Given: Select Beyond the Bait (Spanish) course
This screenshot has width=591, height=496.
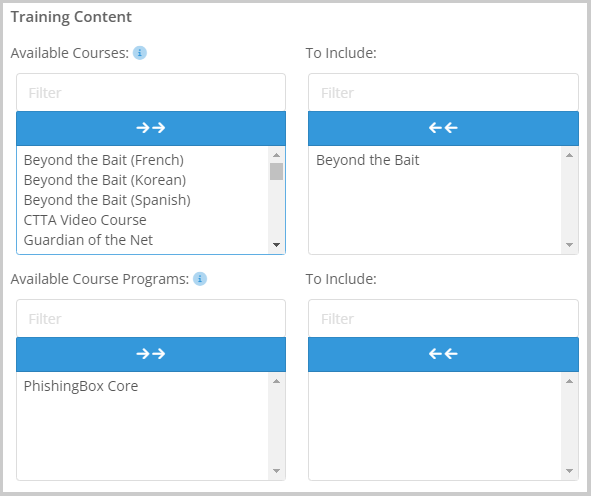Looking at the screenshot, I should [107, 200].
